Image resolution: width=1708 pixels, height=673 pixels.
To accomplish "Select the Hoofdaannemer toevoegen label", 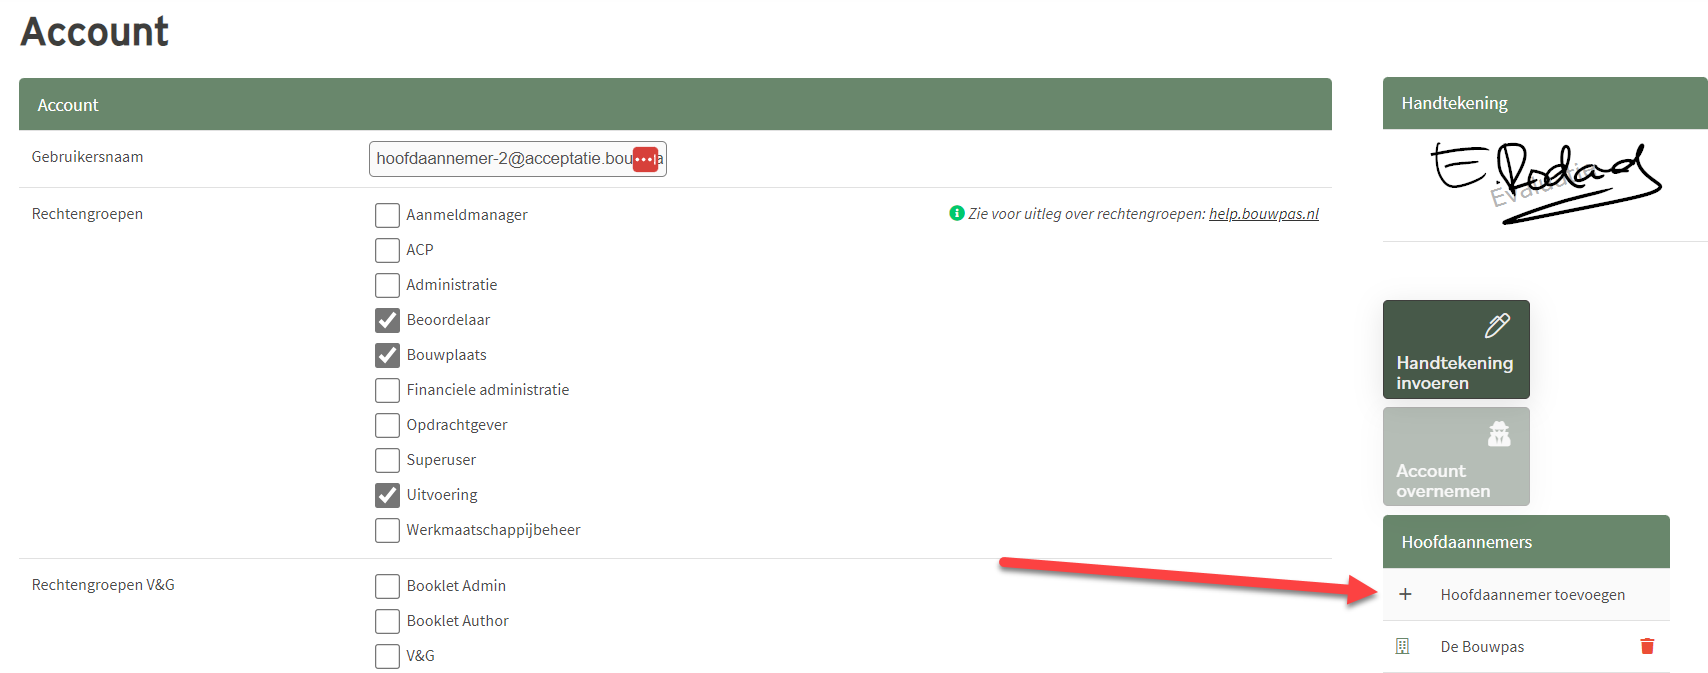I will 1532,595.
